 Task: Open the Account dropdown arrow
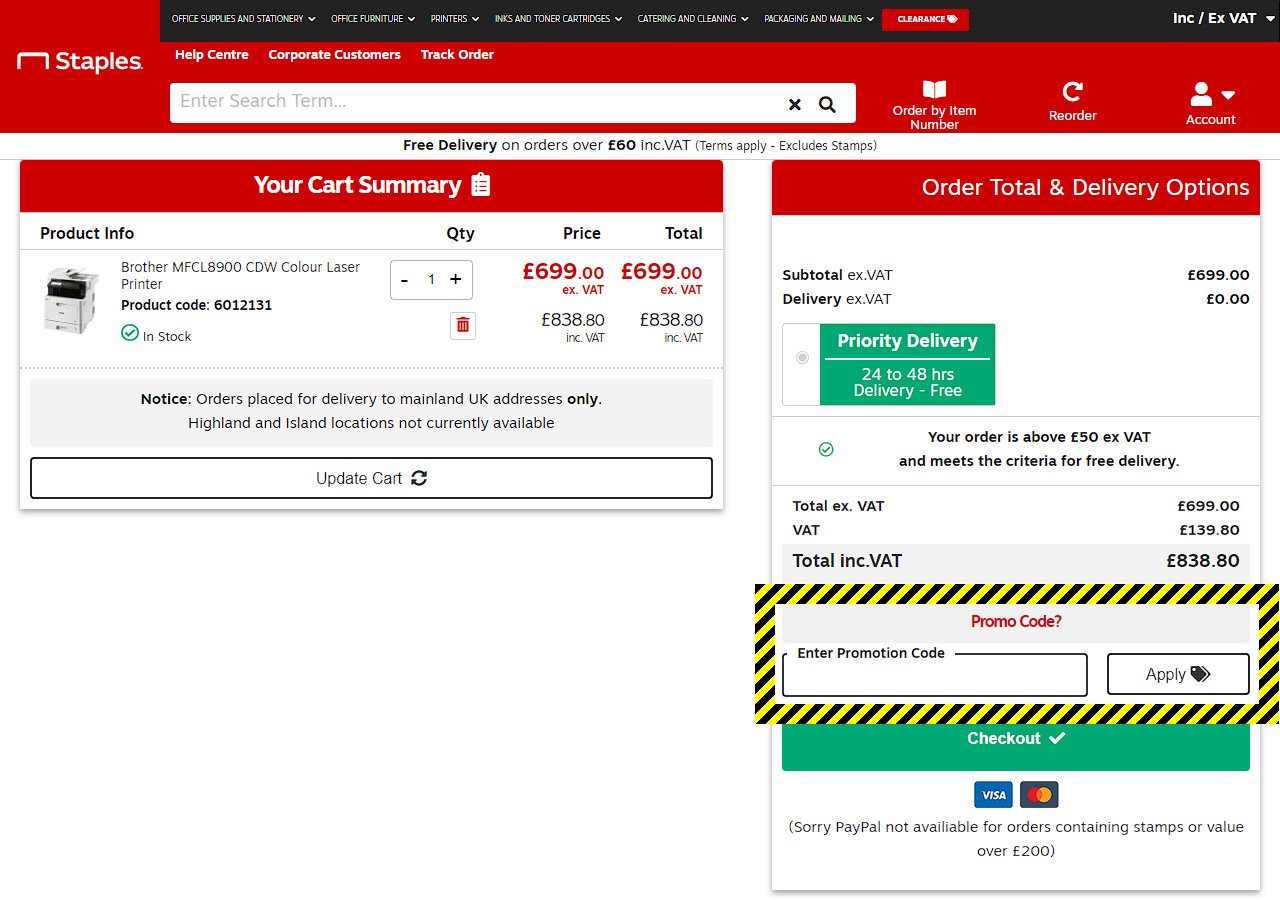[1229, 95]
